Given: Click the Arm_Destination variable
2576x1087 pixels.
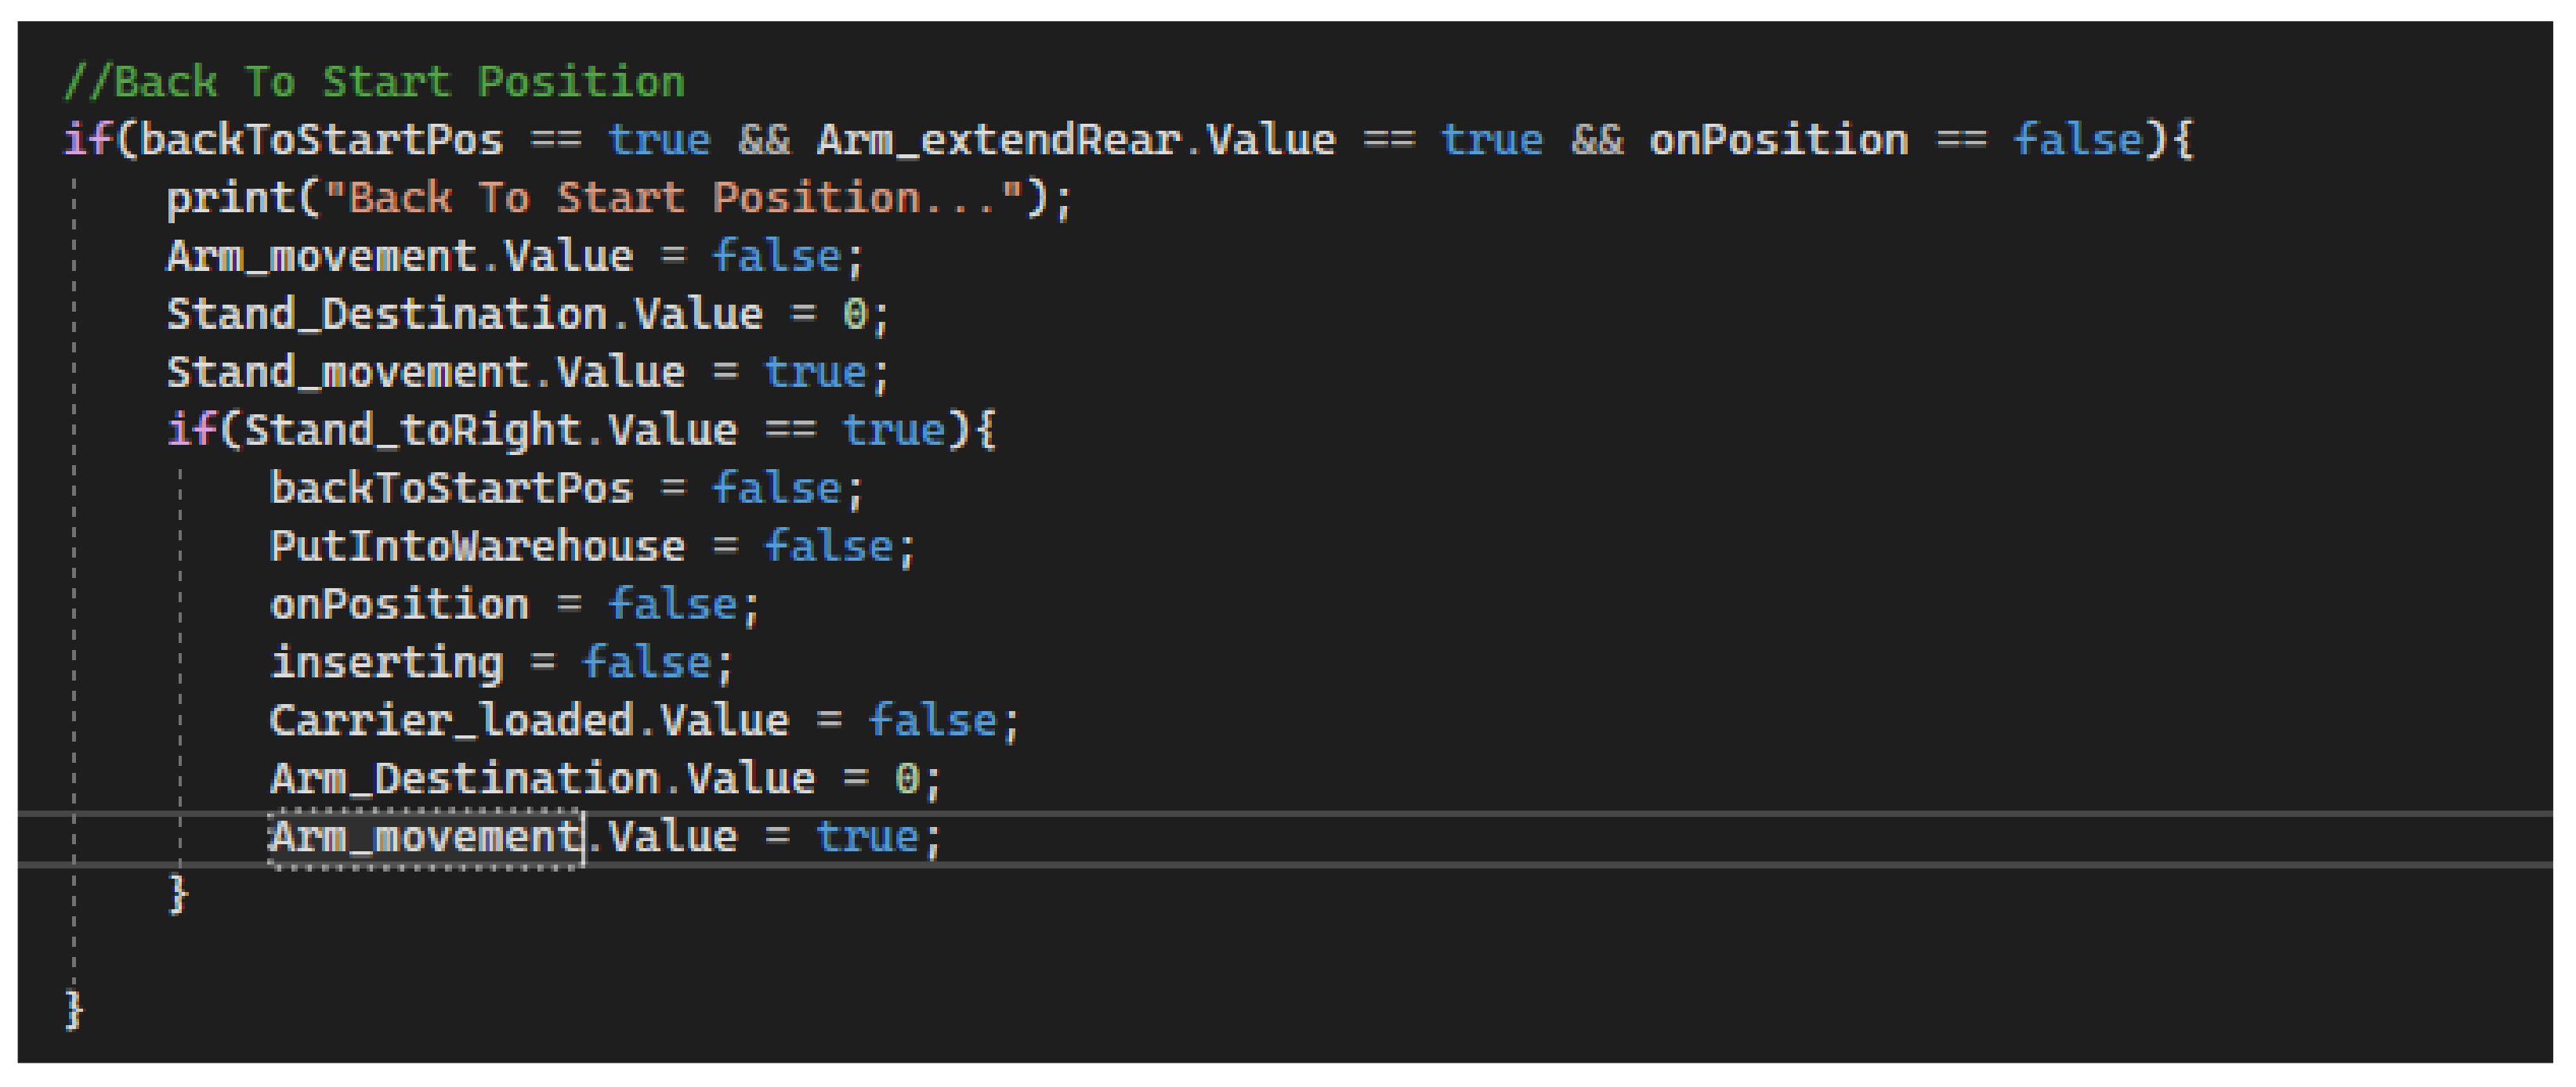Looking at the screenshot, I should click(x=464, y=778).
